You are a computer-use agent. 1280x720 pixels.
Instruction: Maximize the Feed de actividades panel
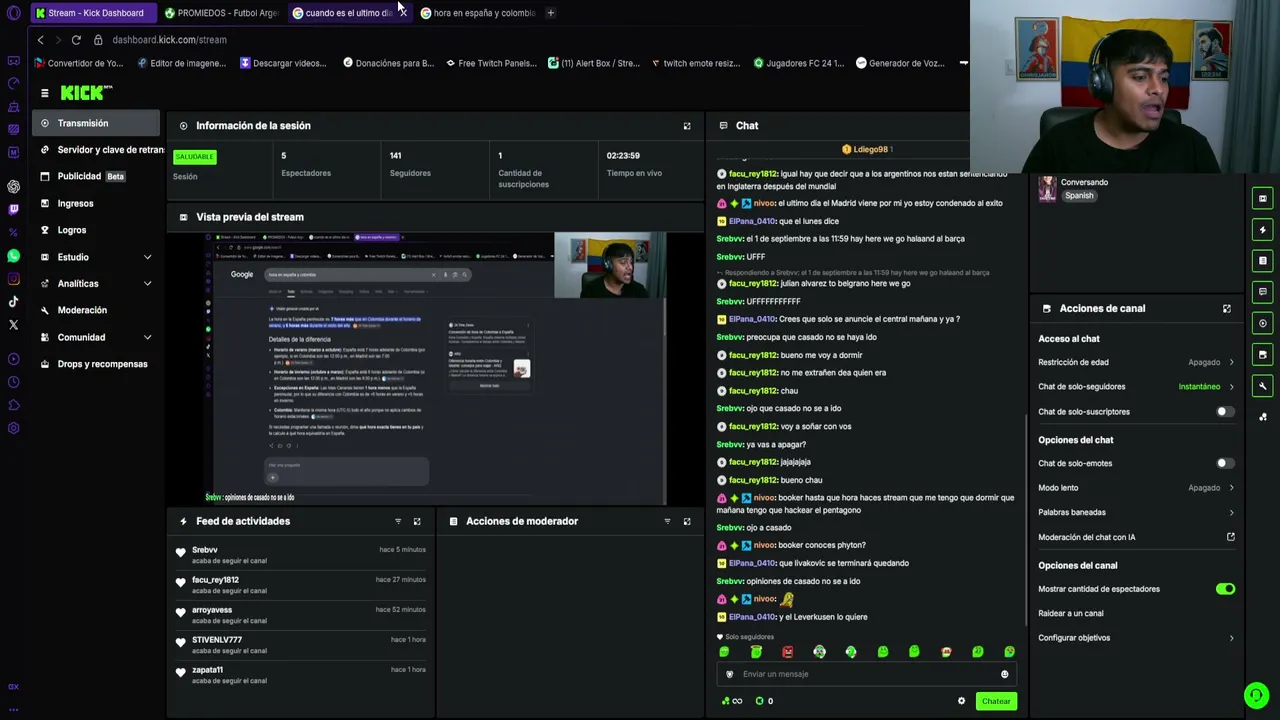coord(417,521)
